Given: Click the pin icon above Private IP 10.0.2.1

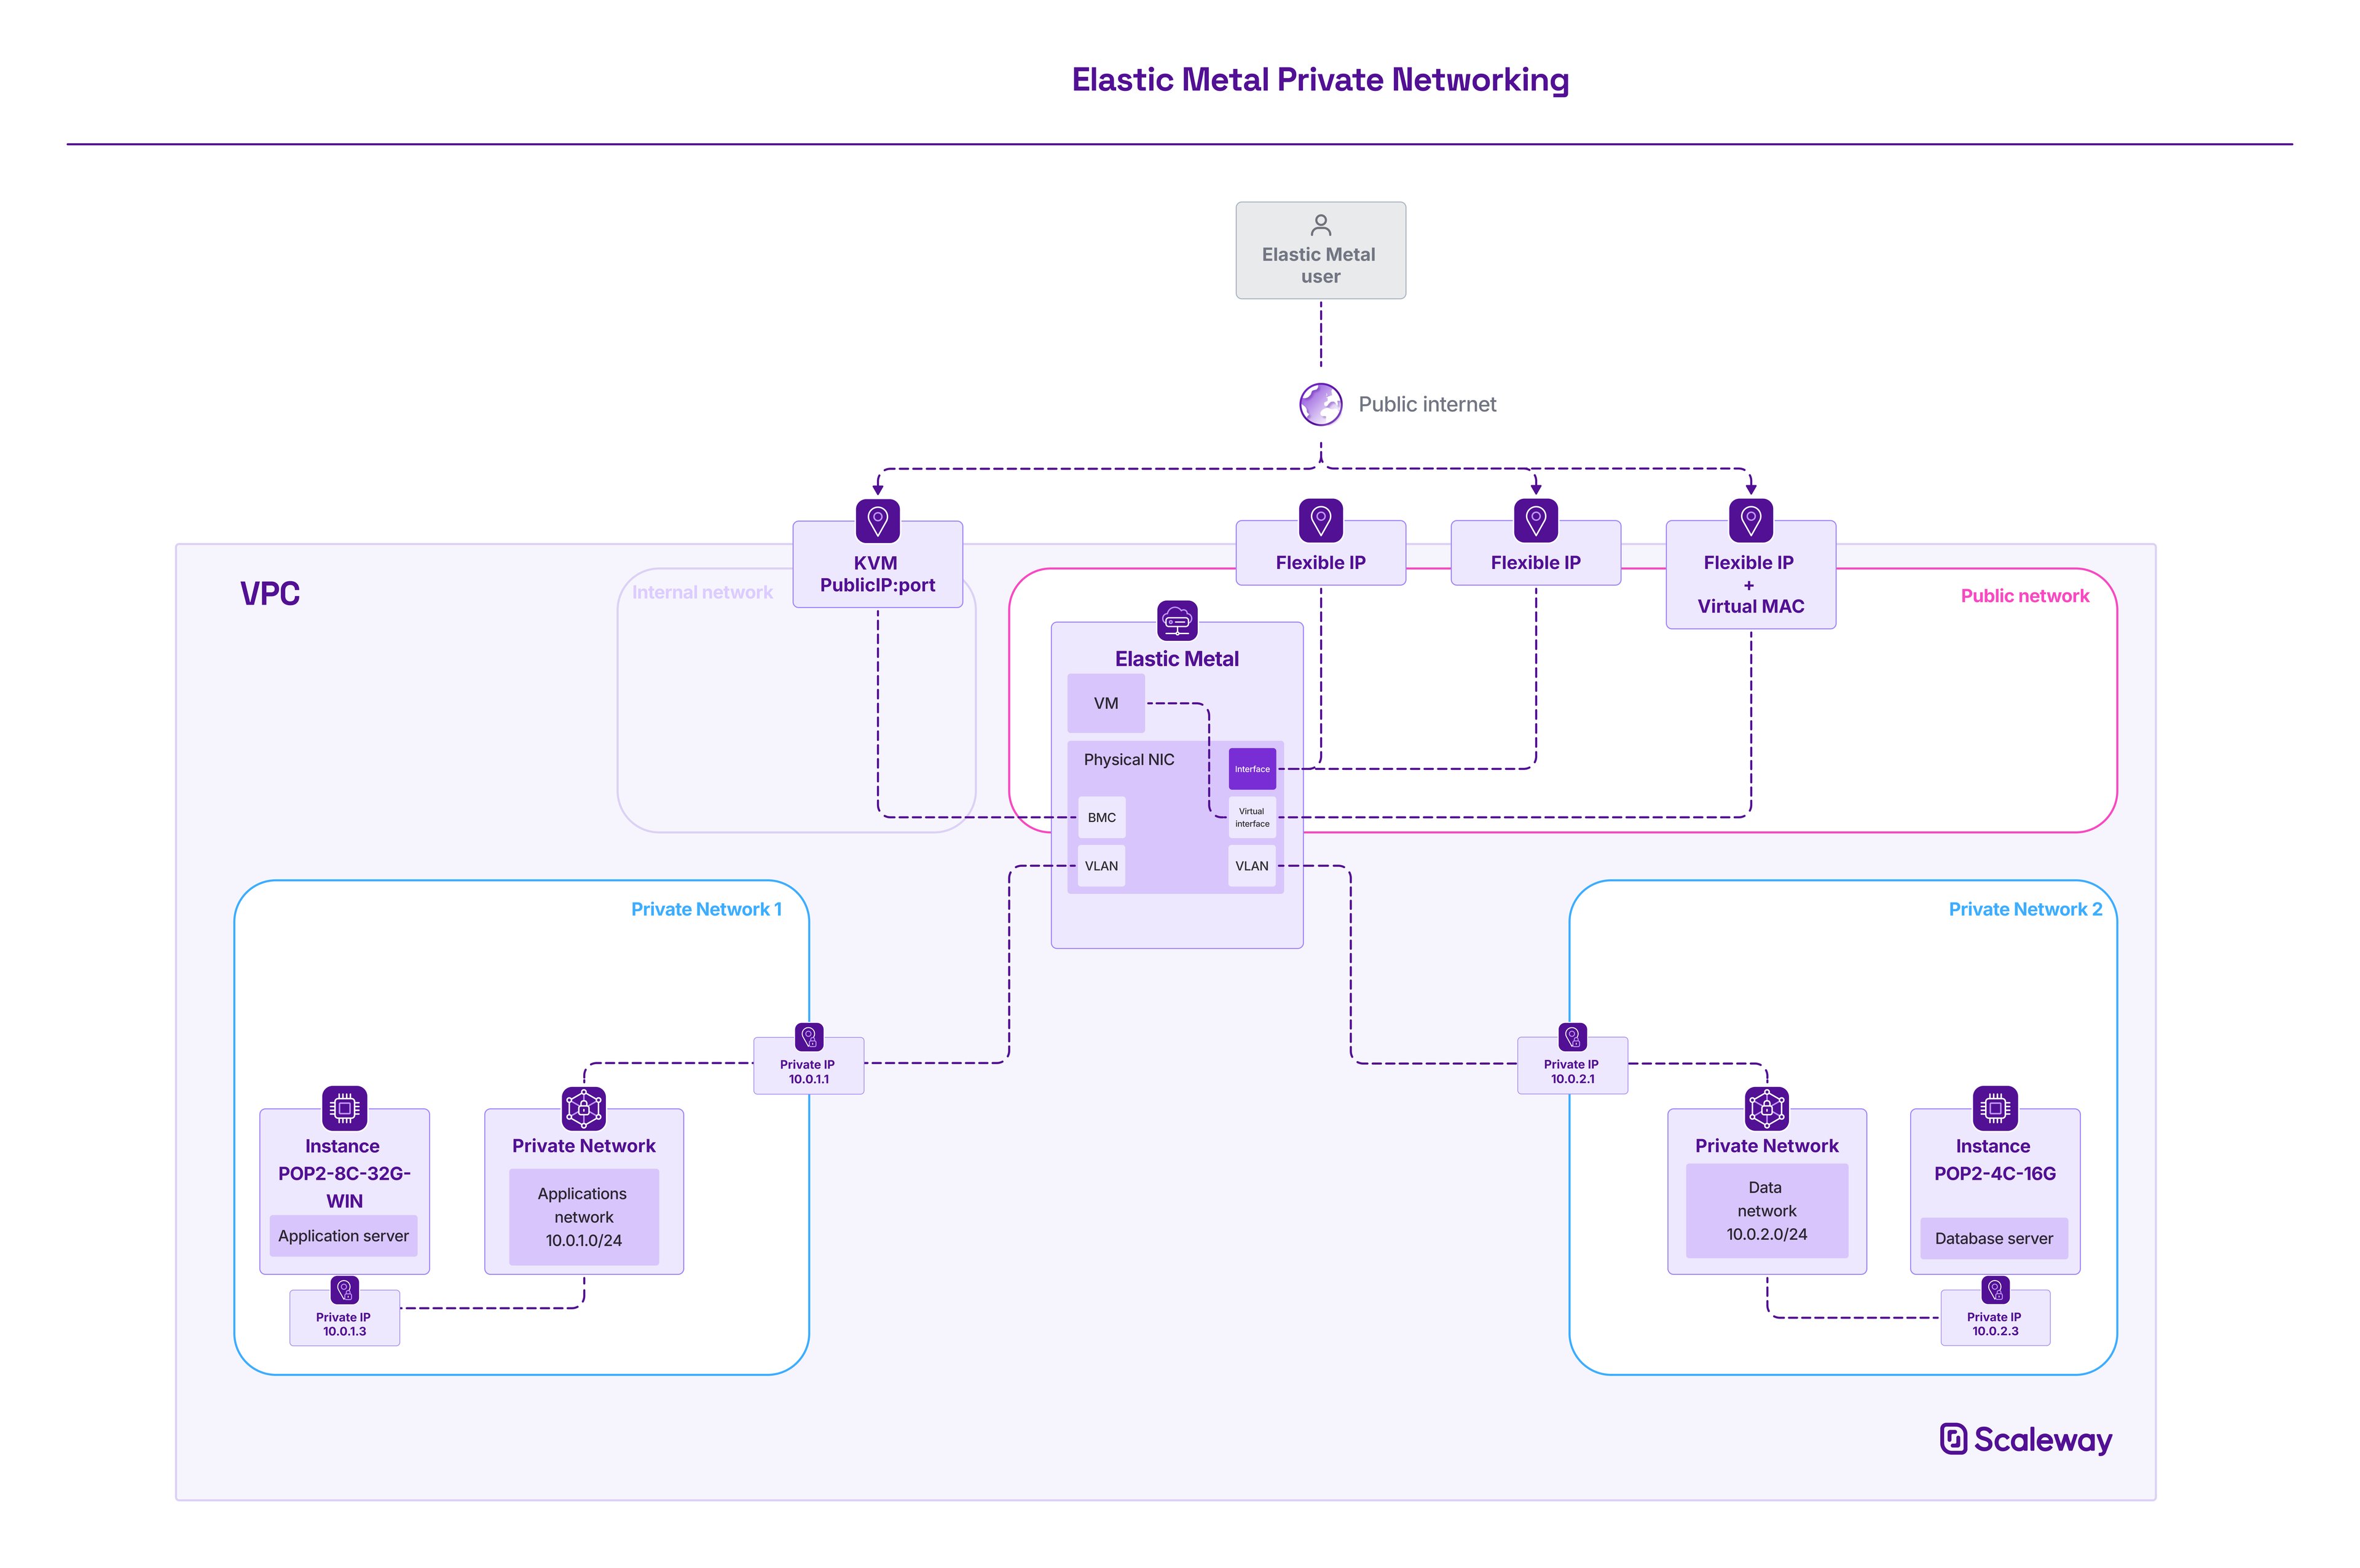Looking at the screenshot, I should tap(1572, 1037).
